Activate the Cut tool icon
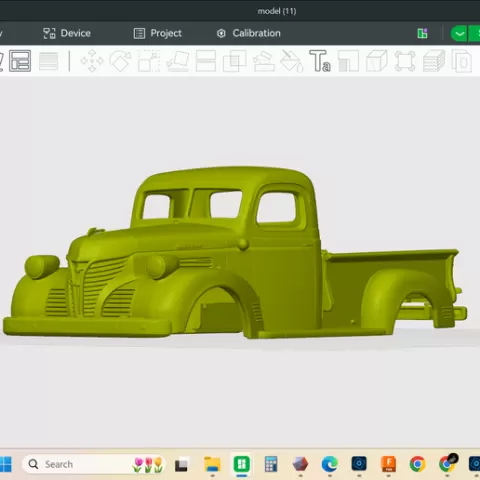Viewport: 480px width, 480px height. point(206,61)
